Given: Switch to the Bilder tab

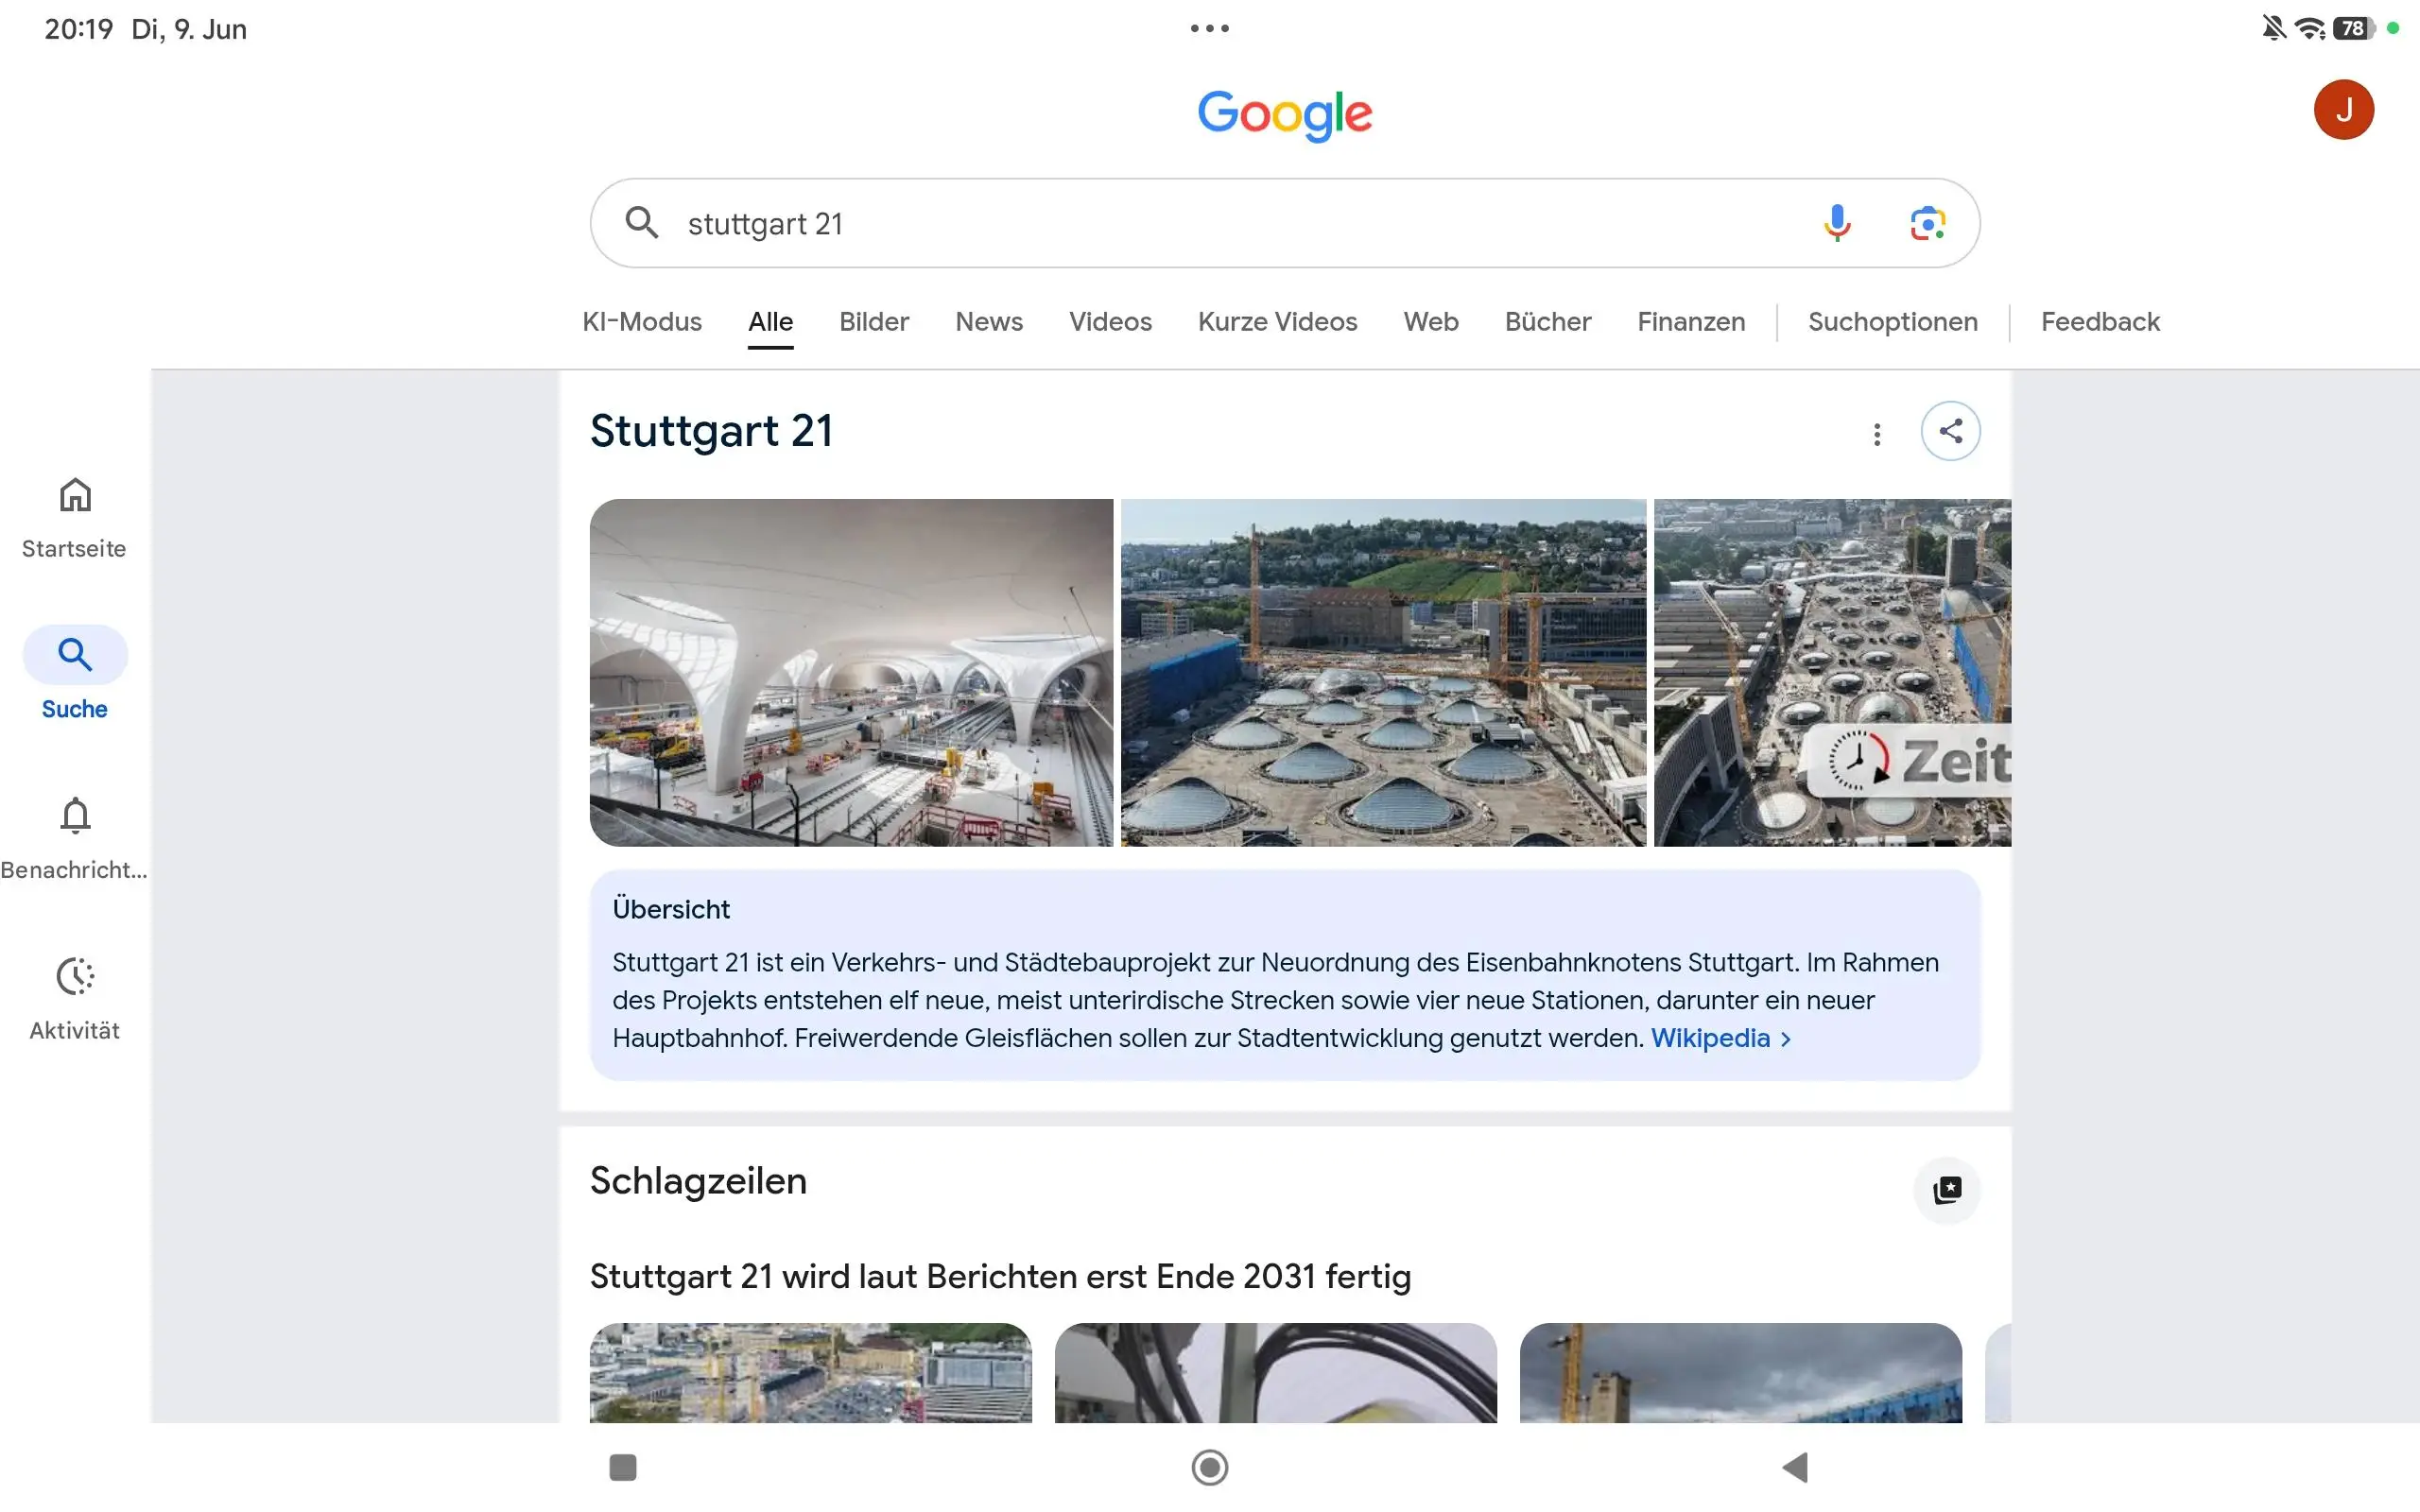Looking at the screenshot, I should [874, 322].
